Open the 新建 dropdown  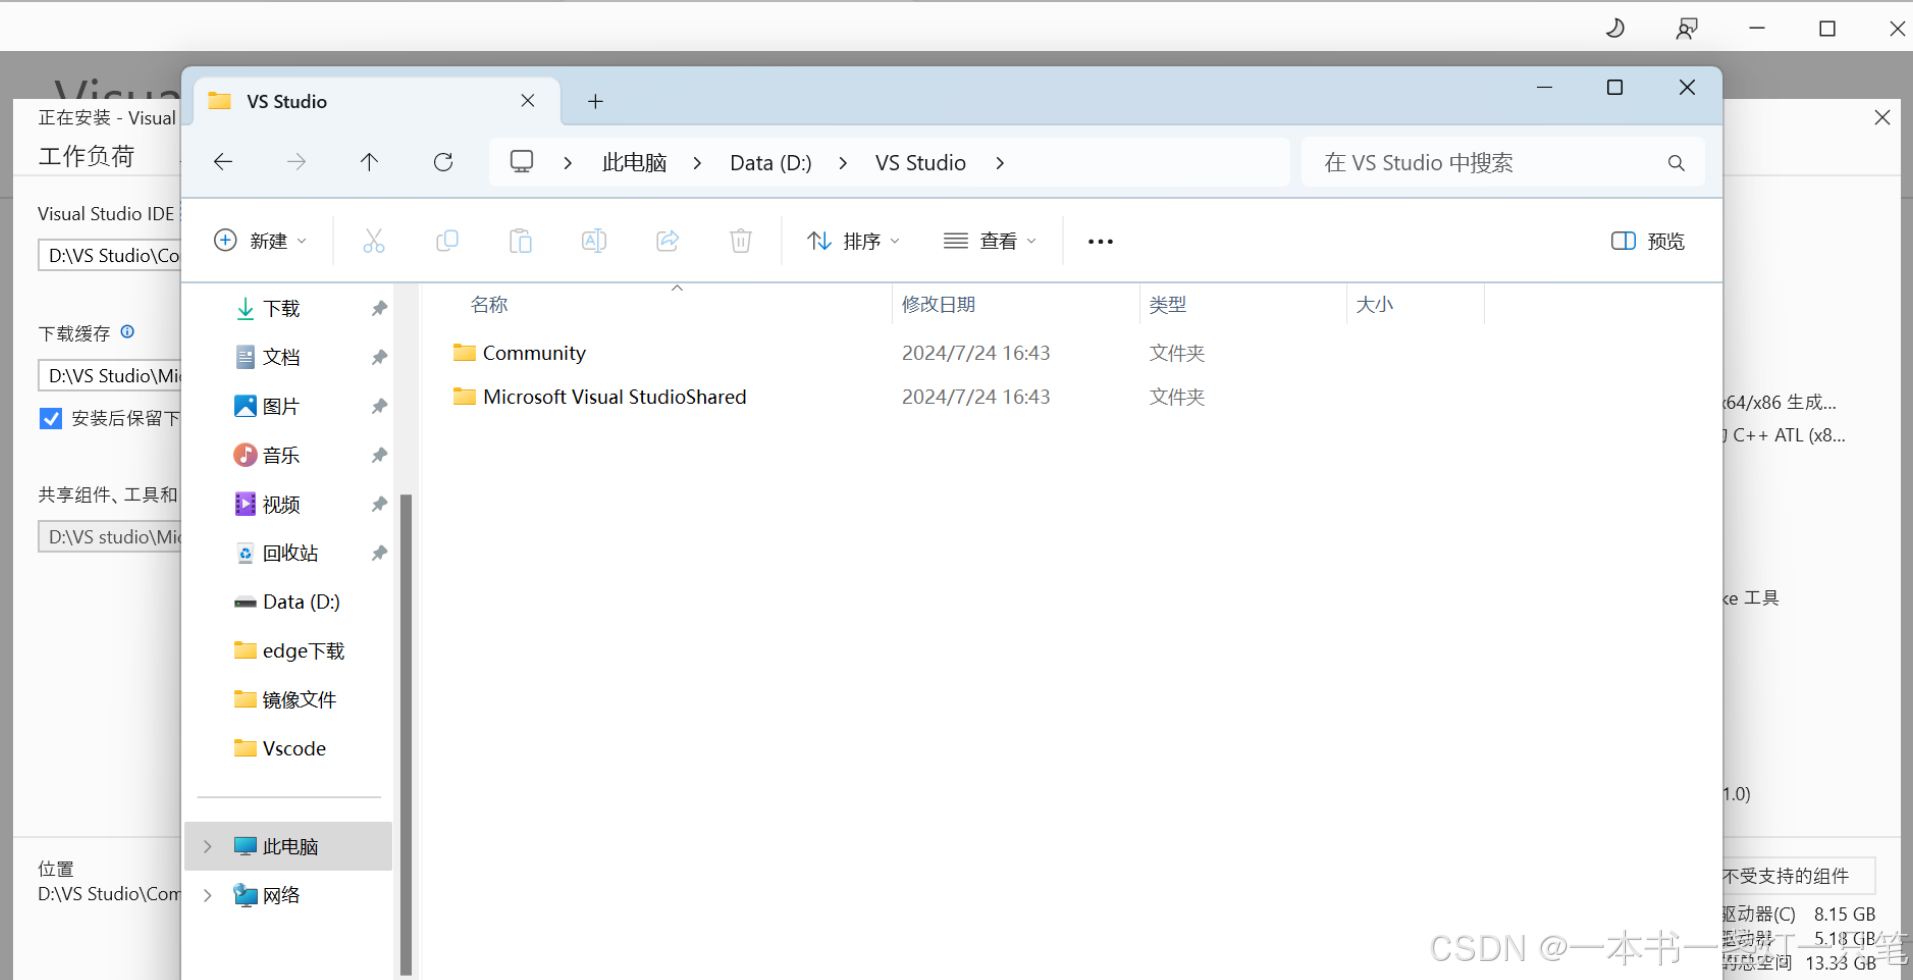pos(261,241)
